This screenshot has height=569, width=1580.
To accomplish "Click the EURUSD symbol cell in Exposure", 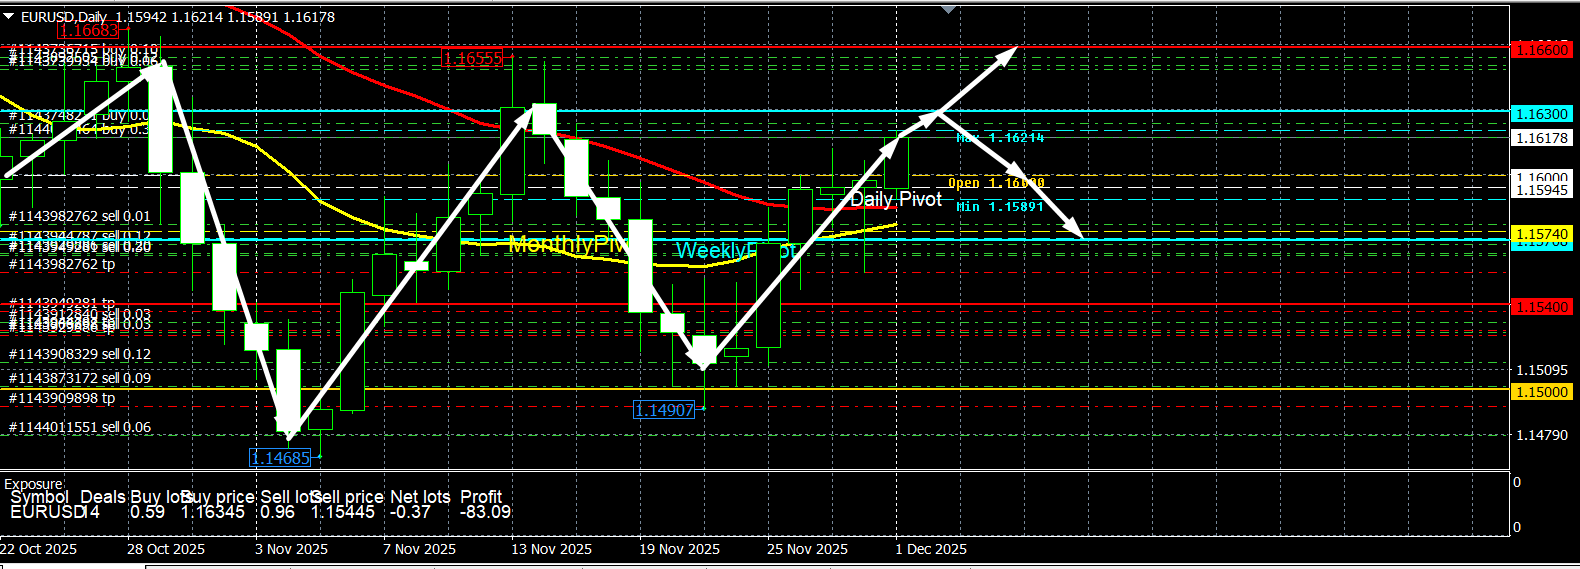I will click(49, 512).
